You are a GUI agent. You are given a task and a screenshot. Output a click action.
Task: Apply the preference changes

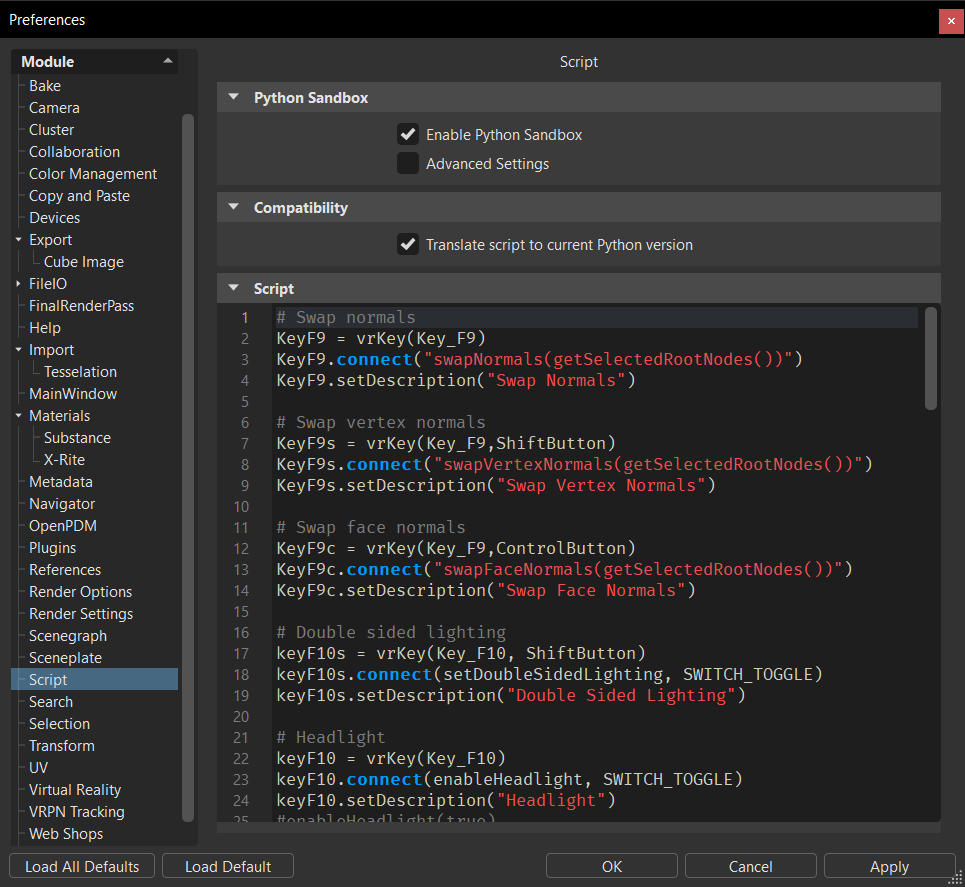pyautogui.click(x=889, y=866)
